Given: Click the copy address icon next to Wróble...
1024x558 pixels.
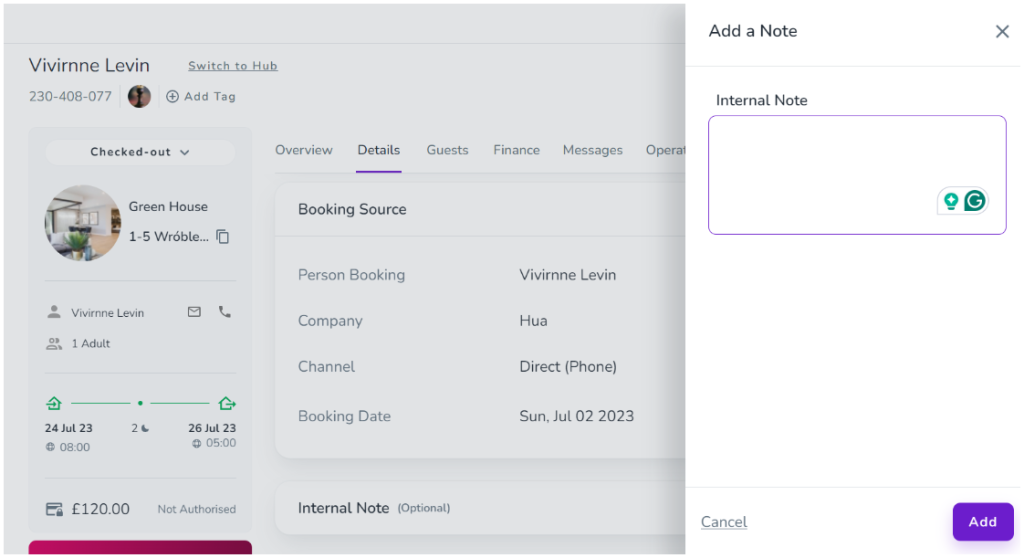Looking at the screenshot, I should tap(223, 237).
